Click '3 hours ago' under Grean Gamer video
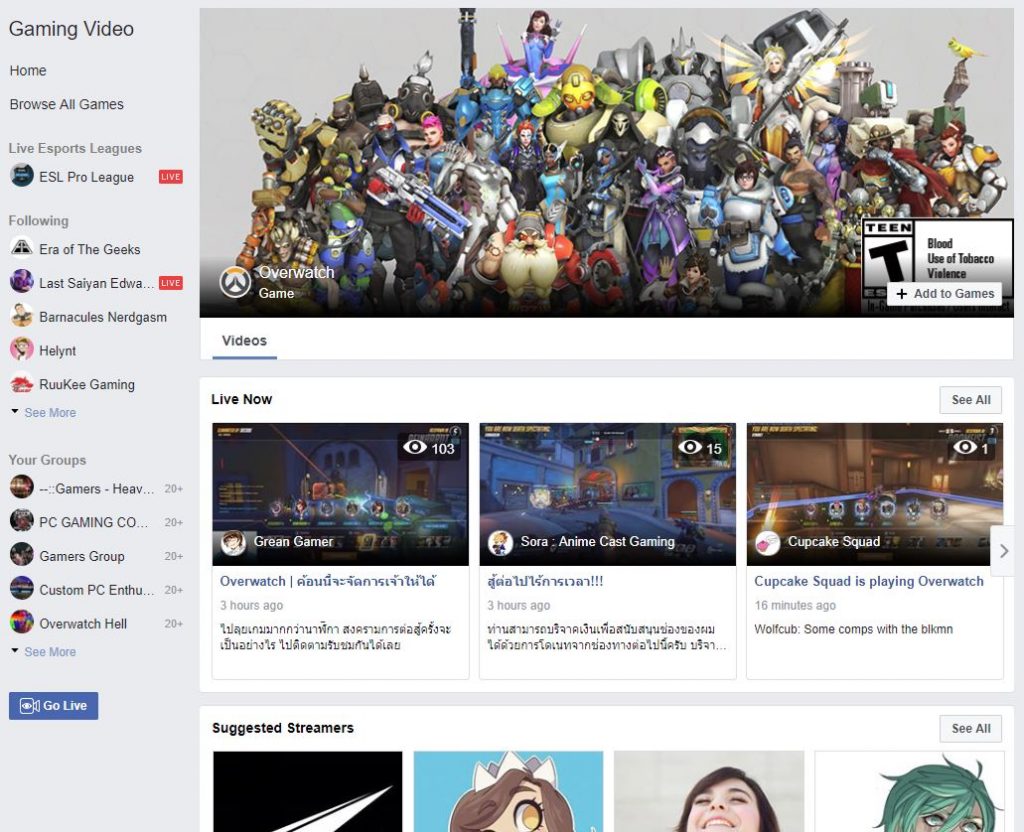This screenshot has height=832, width=1024. pos(251,605)
